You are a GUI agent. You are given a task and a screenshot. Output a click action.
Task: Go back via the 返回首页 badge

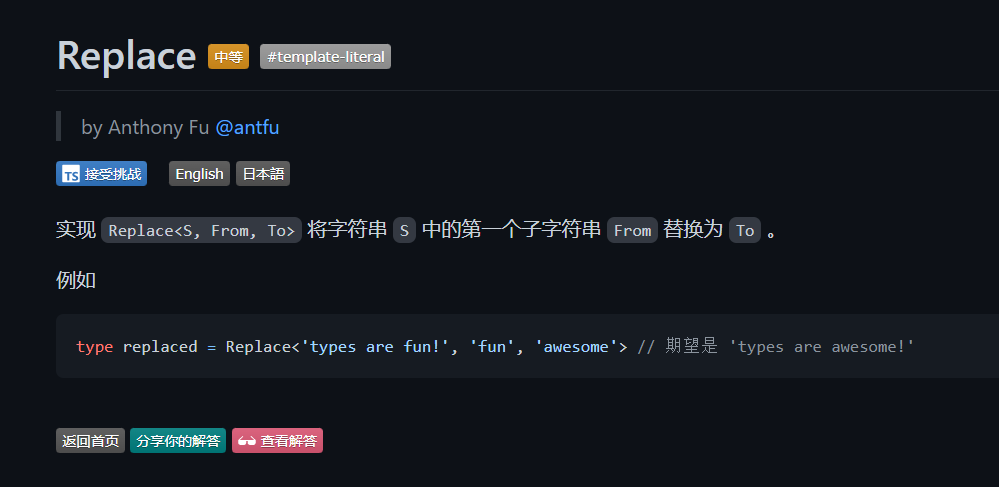point(90,440)
